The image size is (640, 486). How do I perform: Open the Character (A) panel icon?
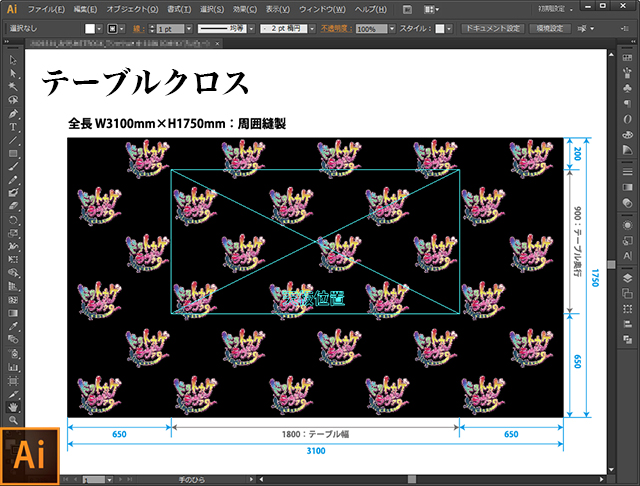point(627,256)
